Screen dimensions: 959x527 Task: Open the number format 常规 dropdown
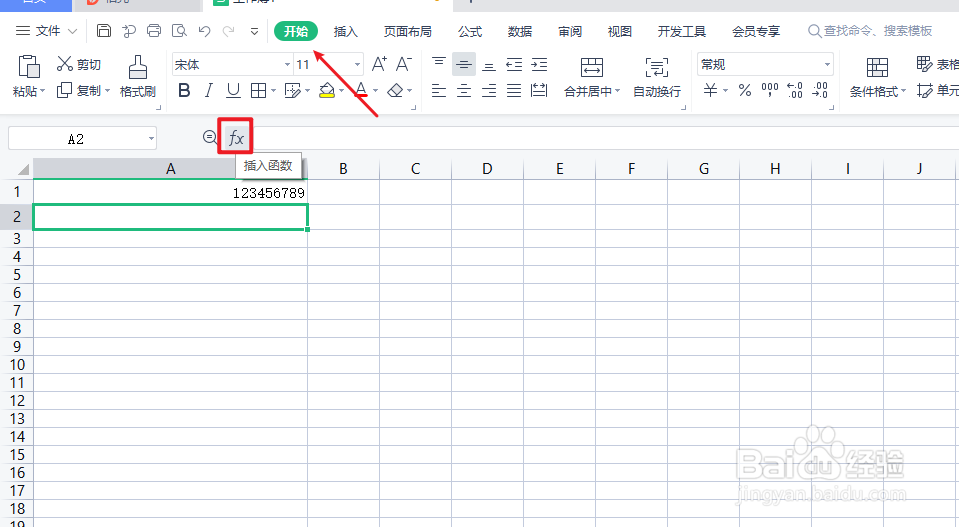827,64
